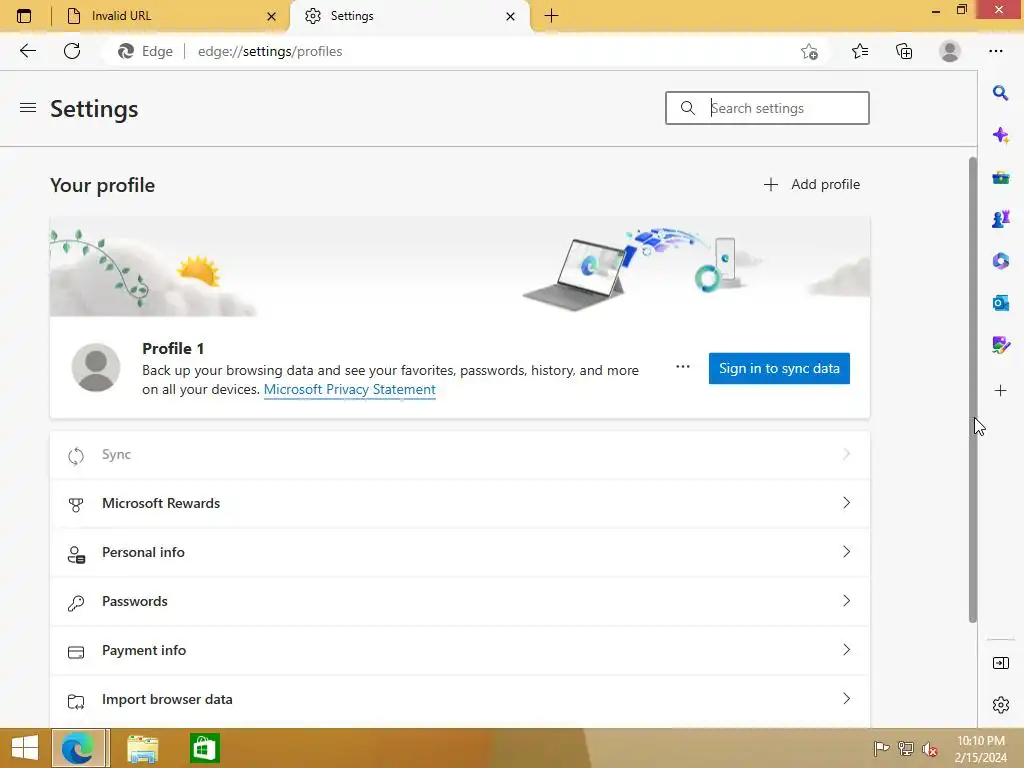Expand Import browser data chevron arrow

[846, 699]
